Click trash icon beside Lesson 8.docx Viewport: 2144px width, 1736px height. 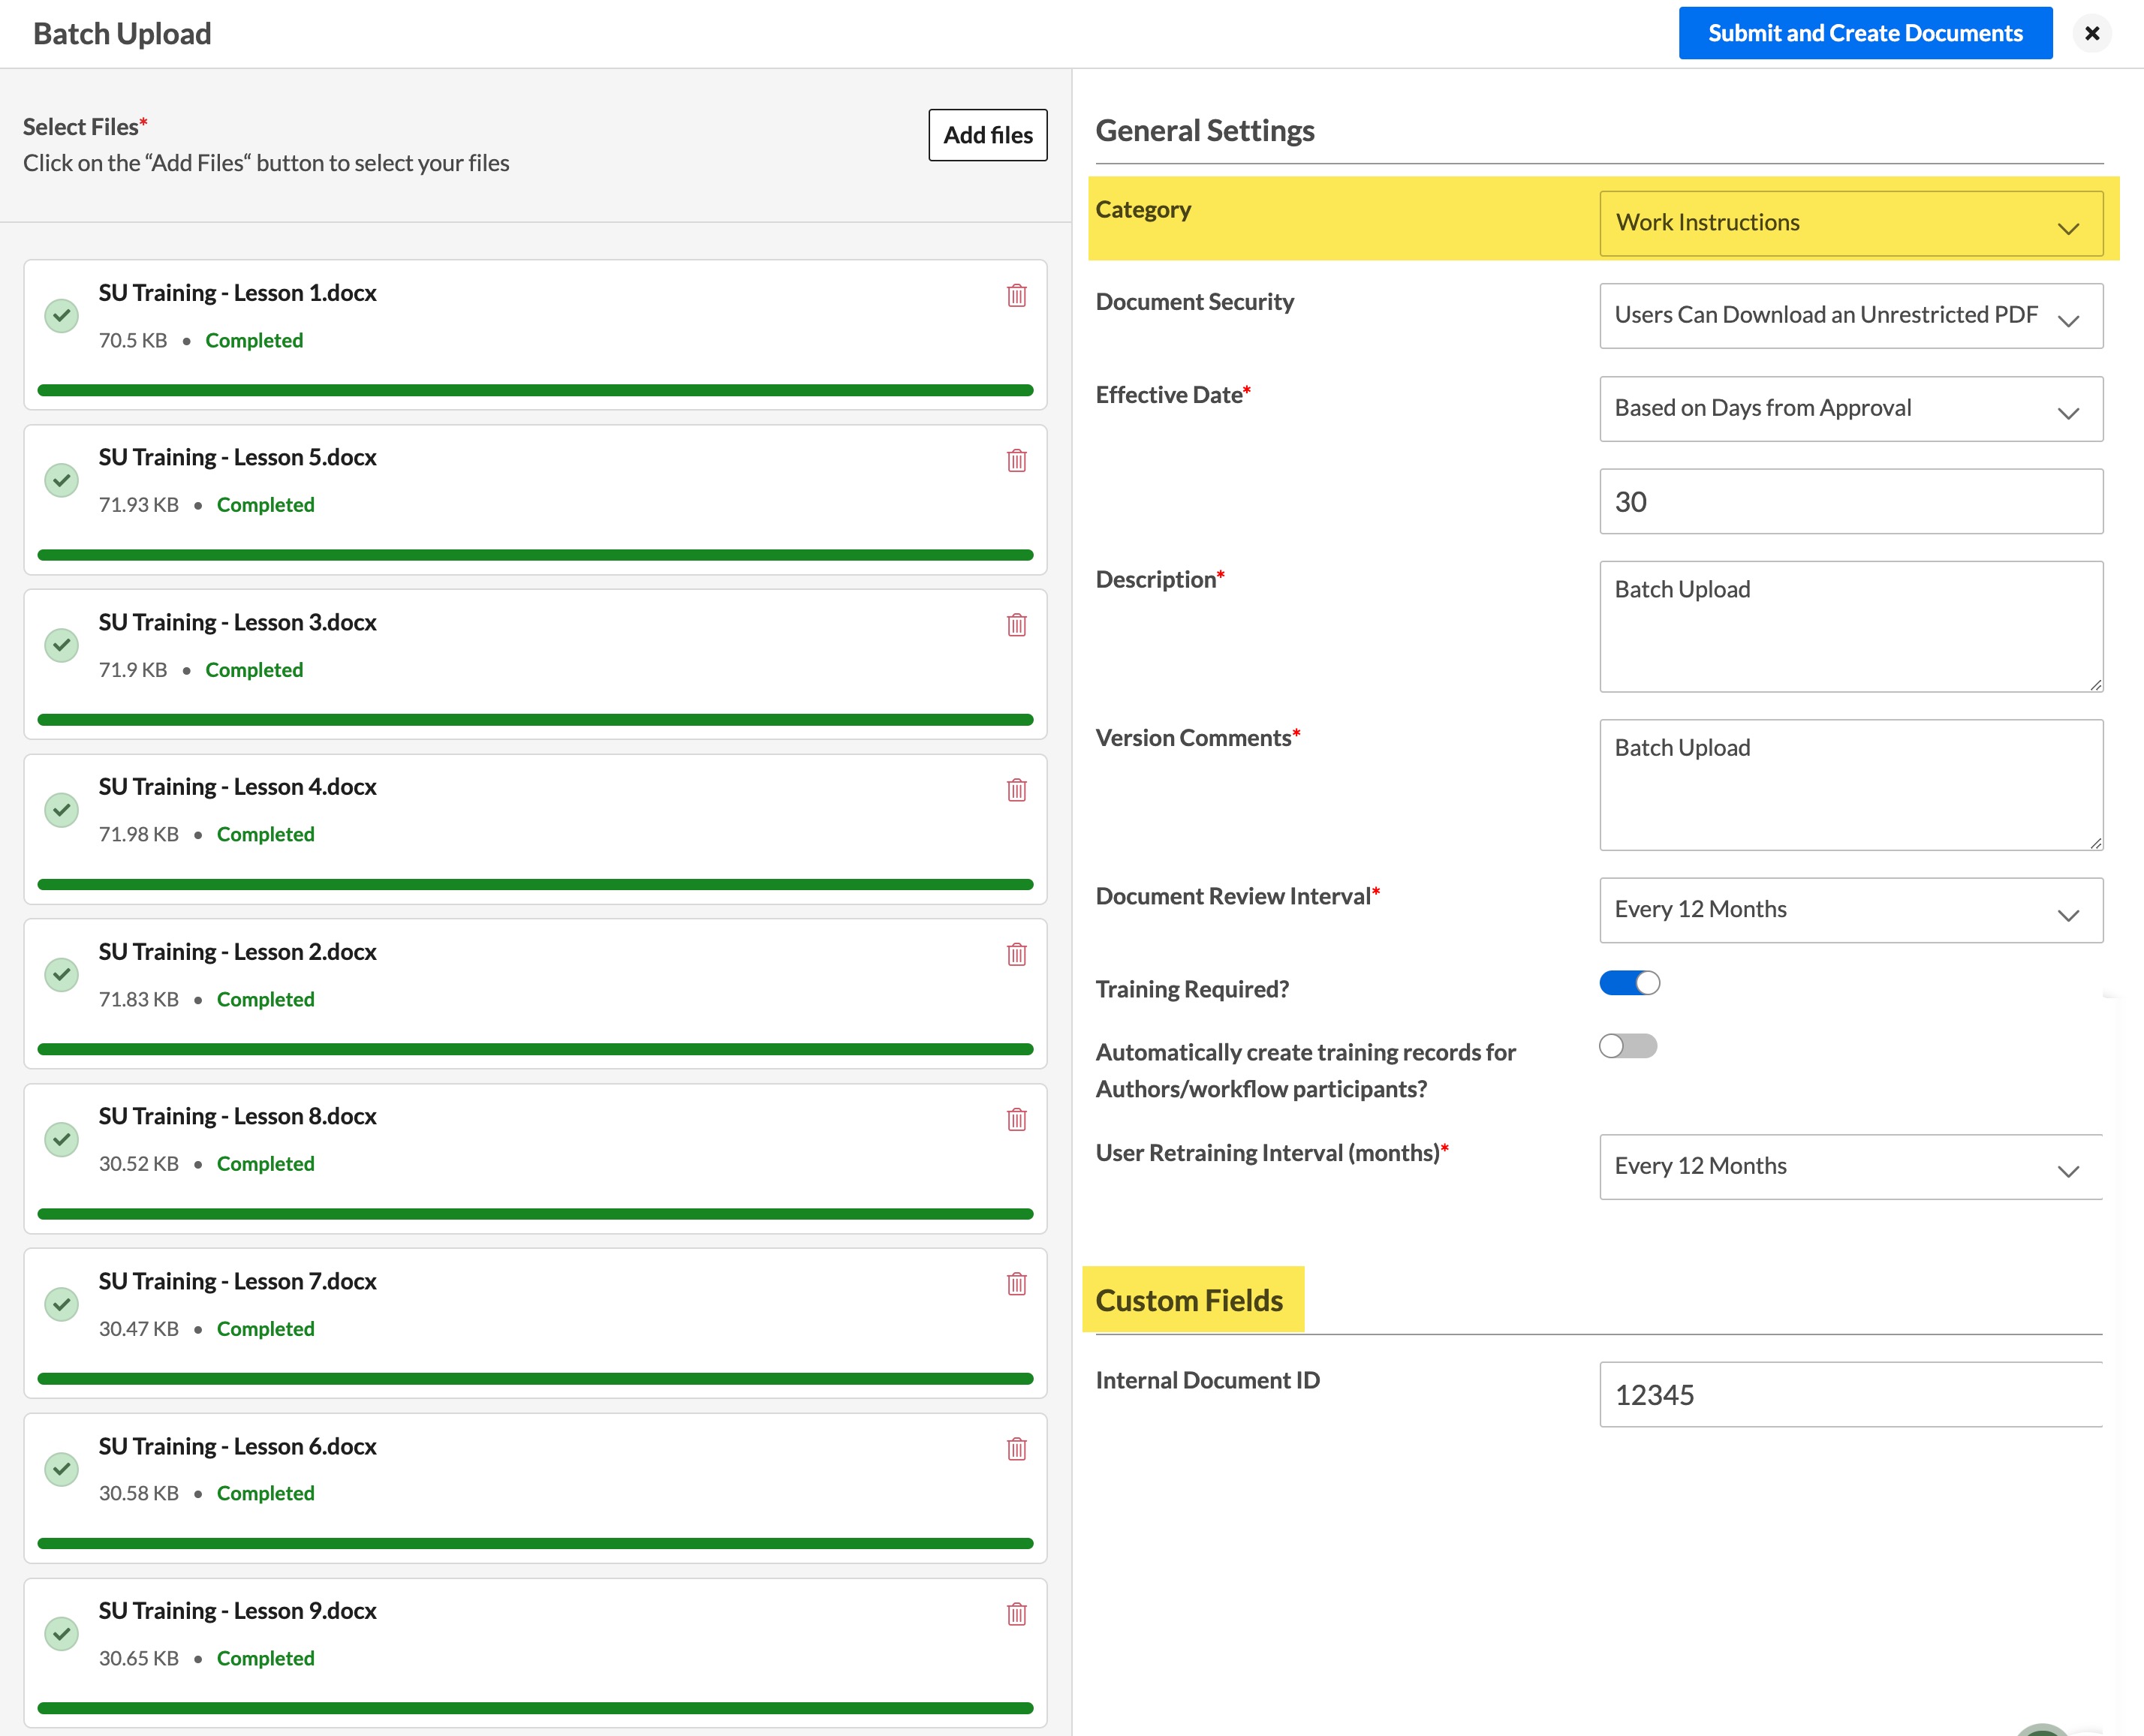coord(1016,1119)
